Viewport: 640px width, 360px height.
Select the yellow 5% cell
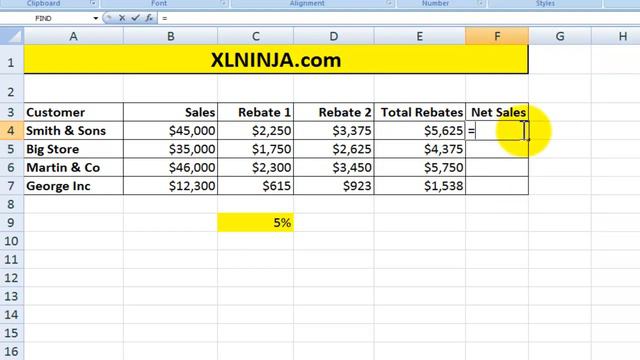[x=256, y=222]
